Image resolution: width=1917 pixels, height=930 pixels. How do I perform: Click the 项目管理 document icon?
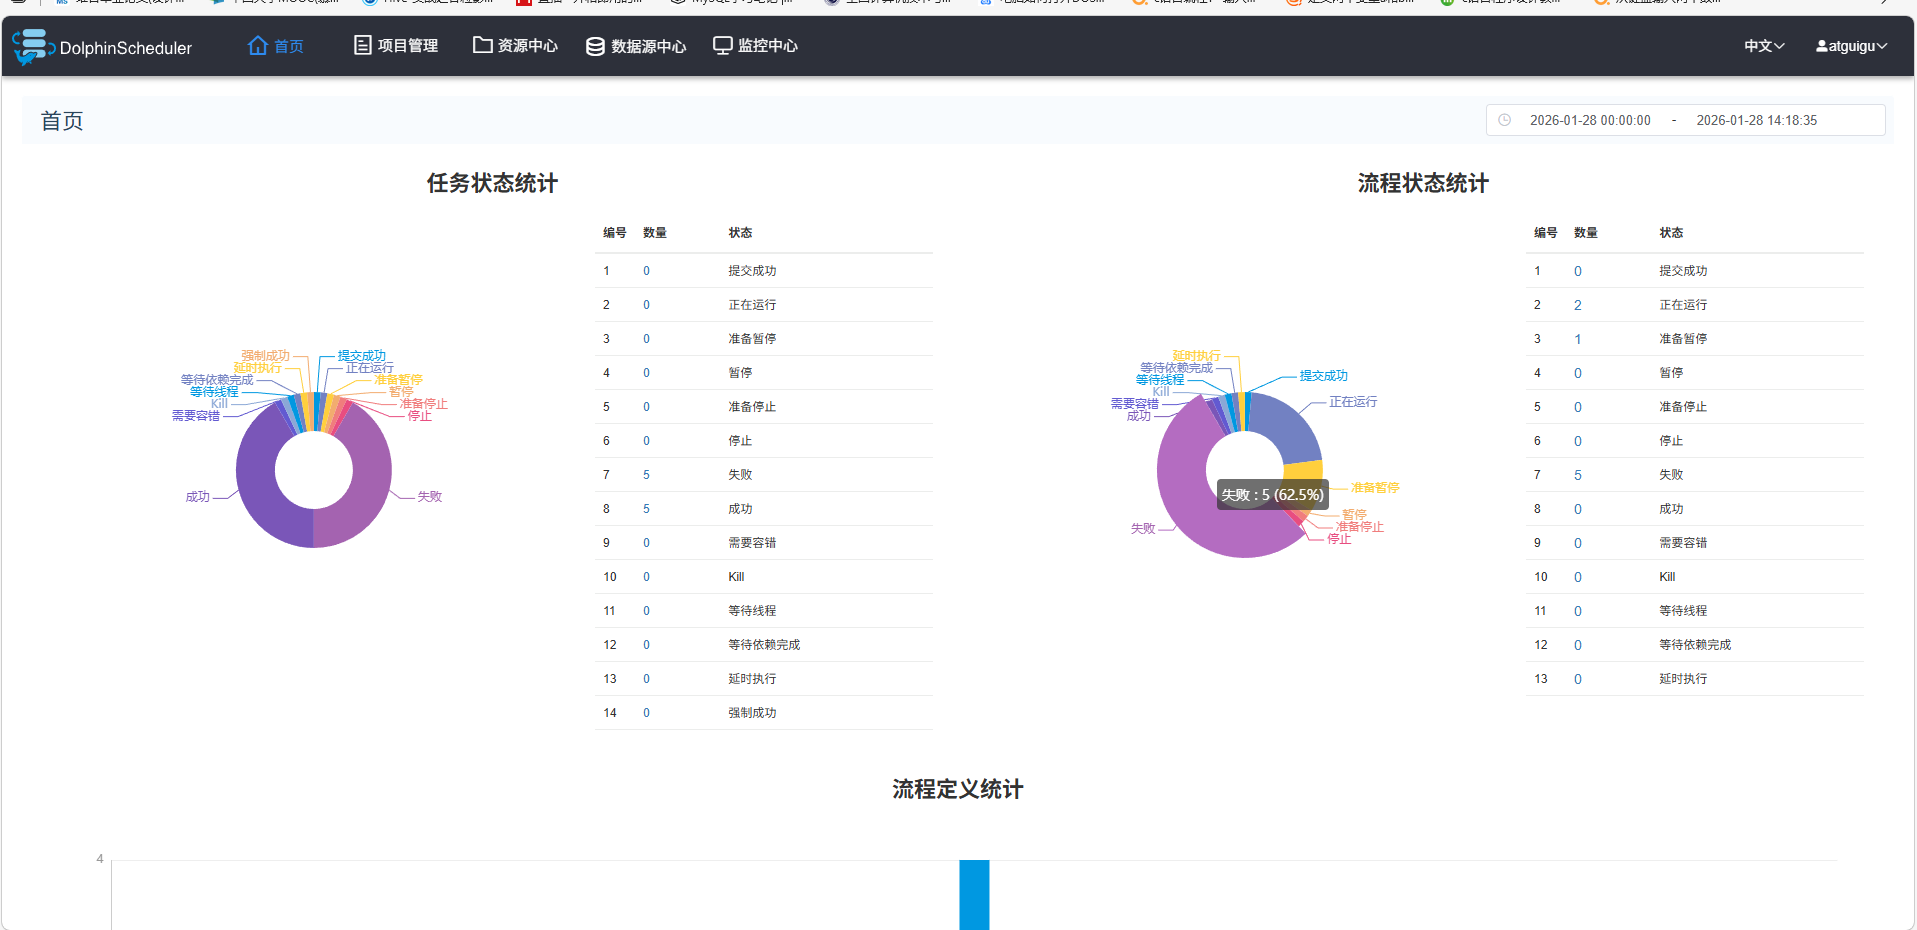361,45
